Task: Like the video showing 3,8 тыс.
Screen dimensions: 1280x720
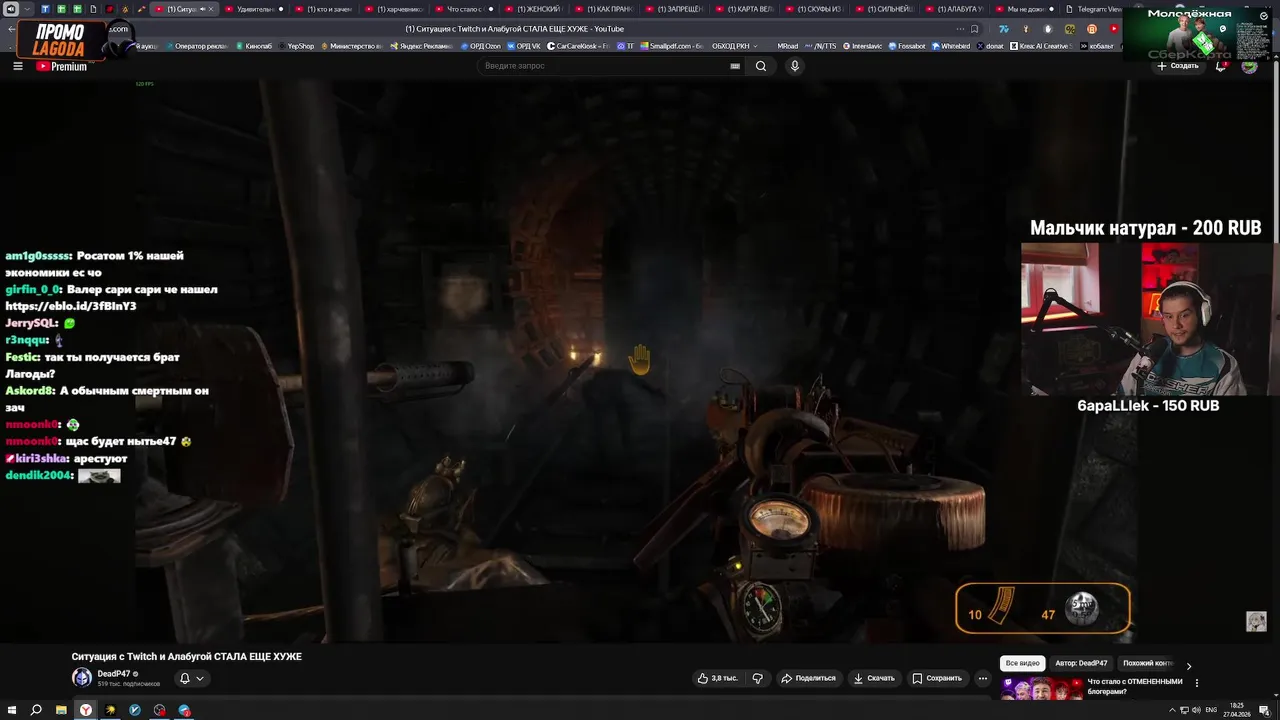Action: (718, 678)
